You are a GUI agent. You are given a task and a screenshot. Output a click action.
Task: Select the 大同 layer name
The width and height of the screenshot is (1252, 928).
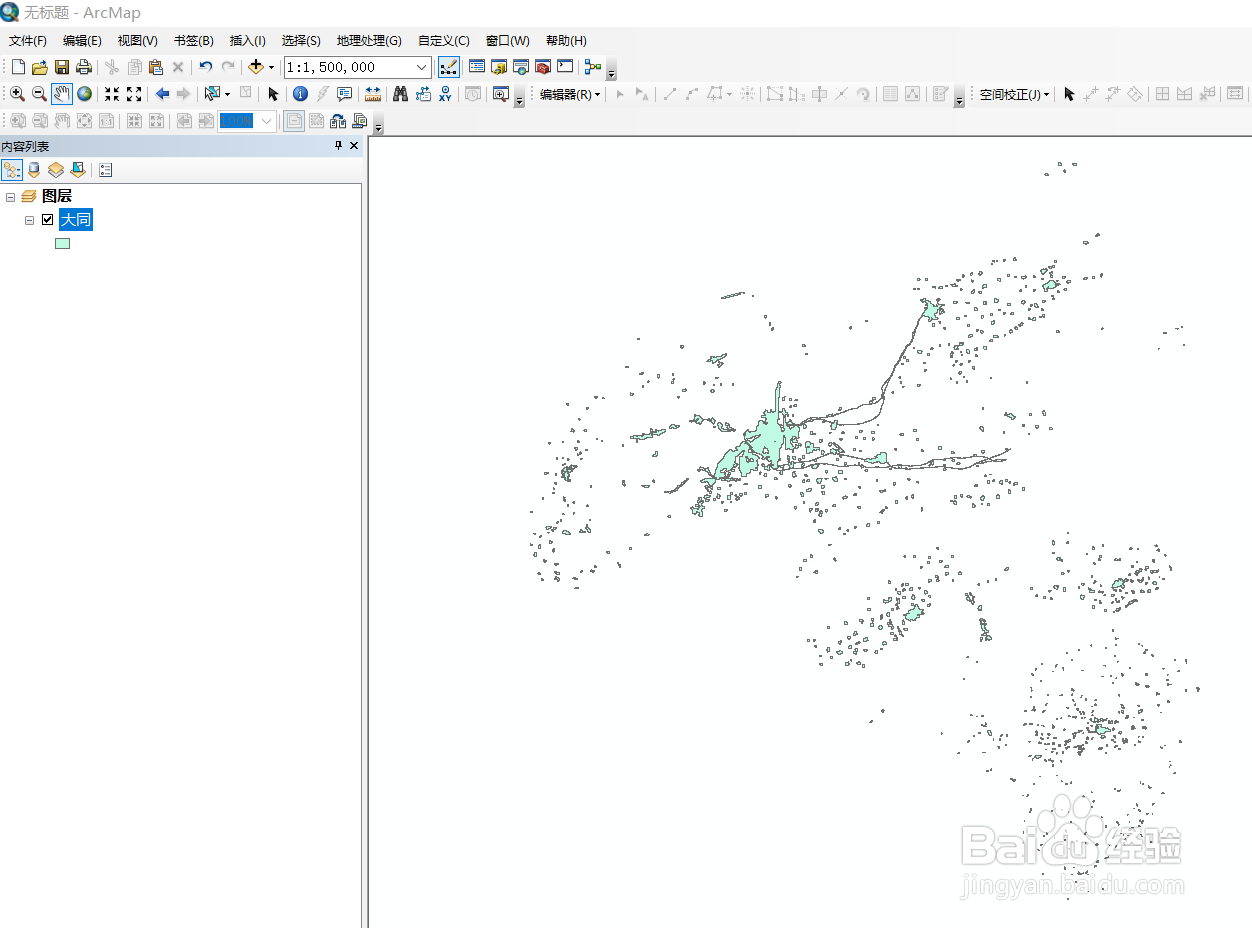point(76,220)
